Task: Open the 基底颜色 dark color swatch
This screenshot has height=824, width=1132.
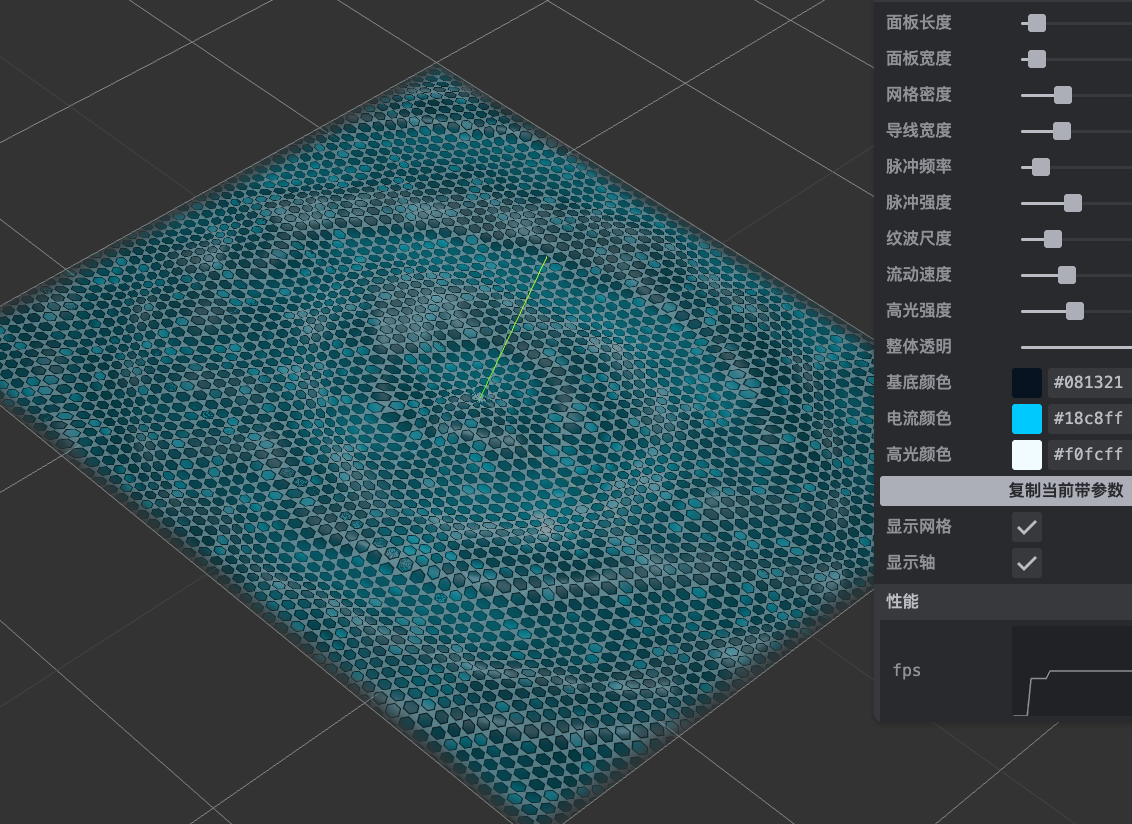Action: (1027, 383)
